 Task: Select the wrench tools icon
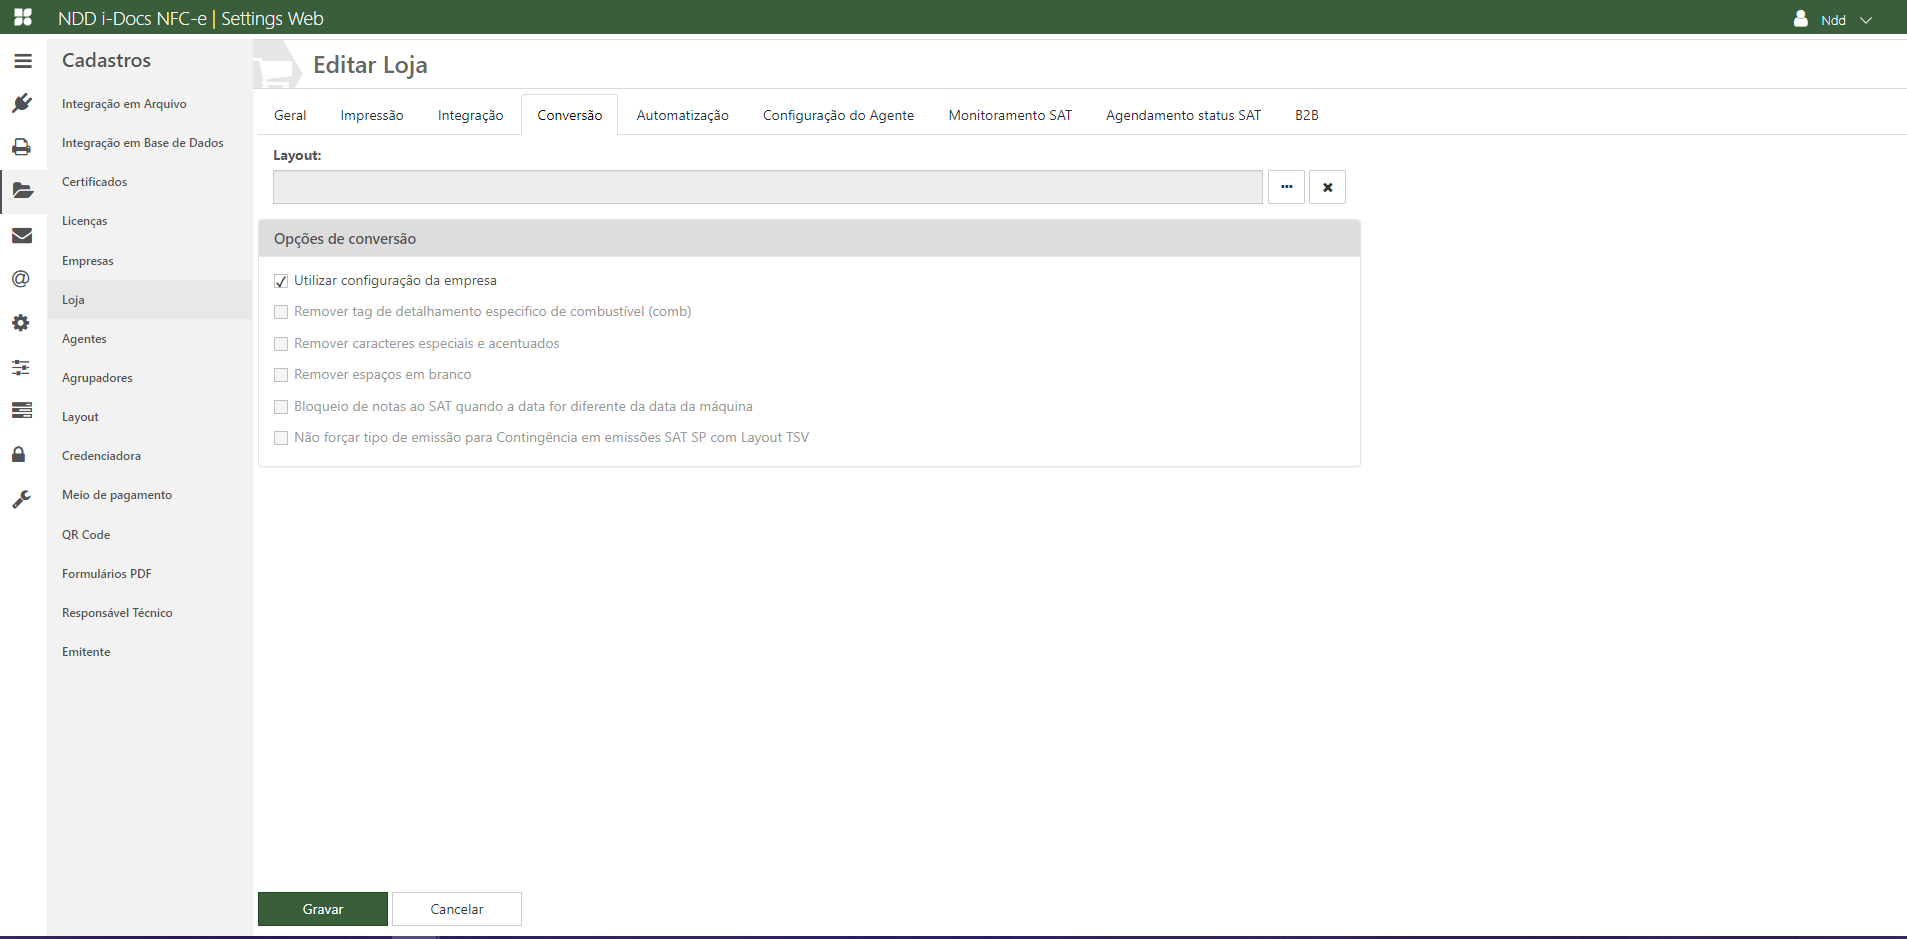pyautogui.click(x=21, y=499)
